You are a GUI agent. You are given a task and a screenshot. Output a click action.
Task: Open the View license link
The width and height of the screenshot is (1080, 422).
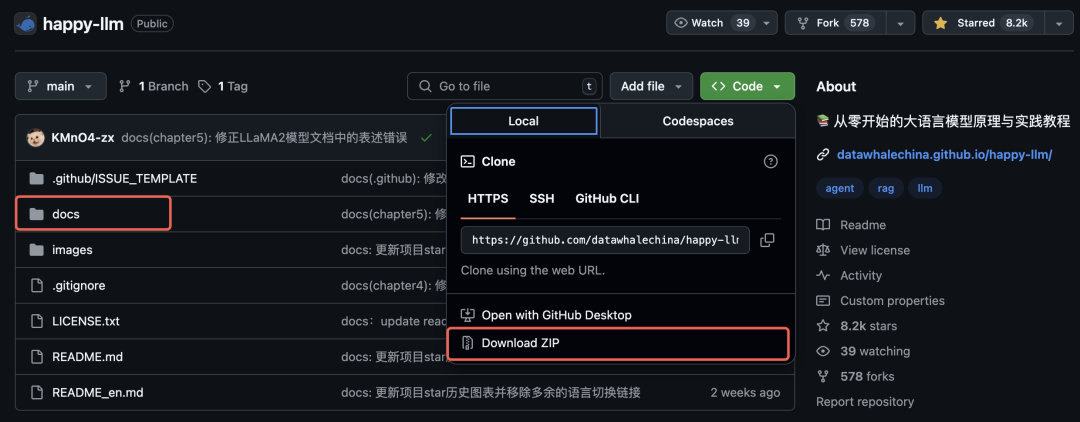(x=875, y=251)
